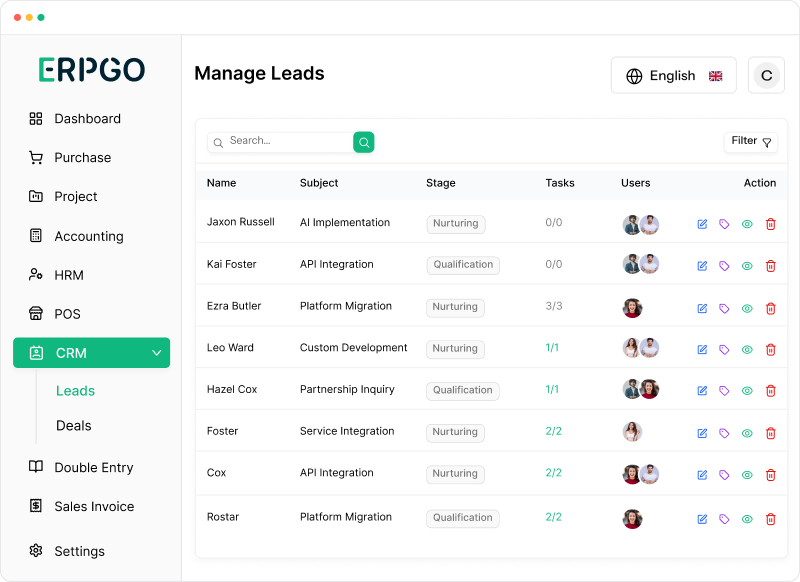The width and height of the screenshot is (800, 582).
Task: View Leo Ward lead details
Action: pos(747,349)
